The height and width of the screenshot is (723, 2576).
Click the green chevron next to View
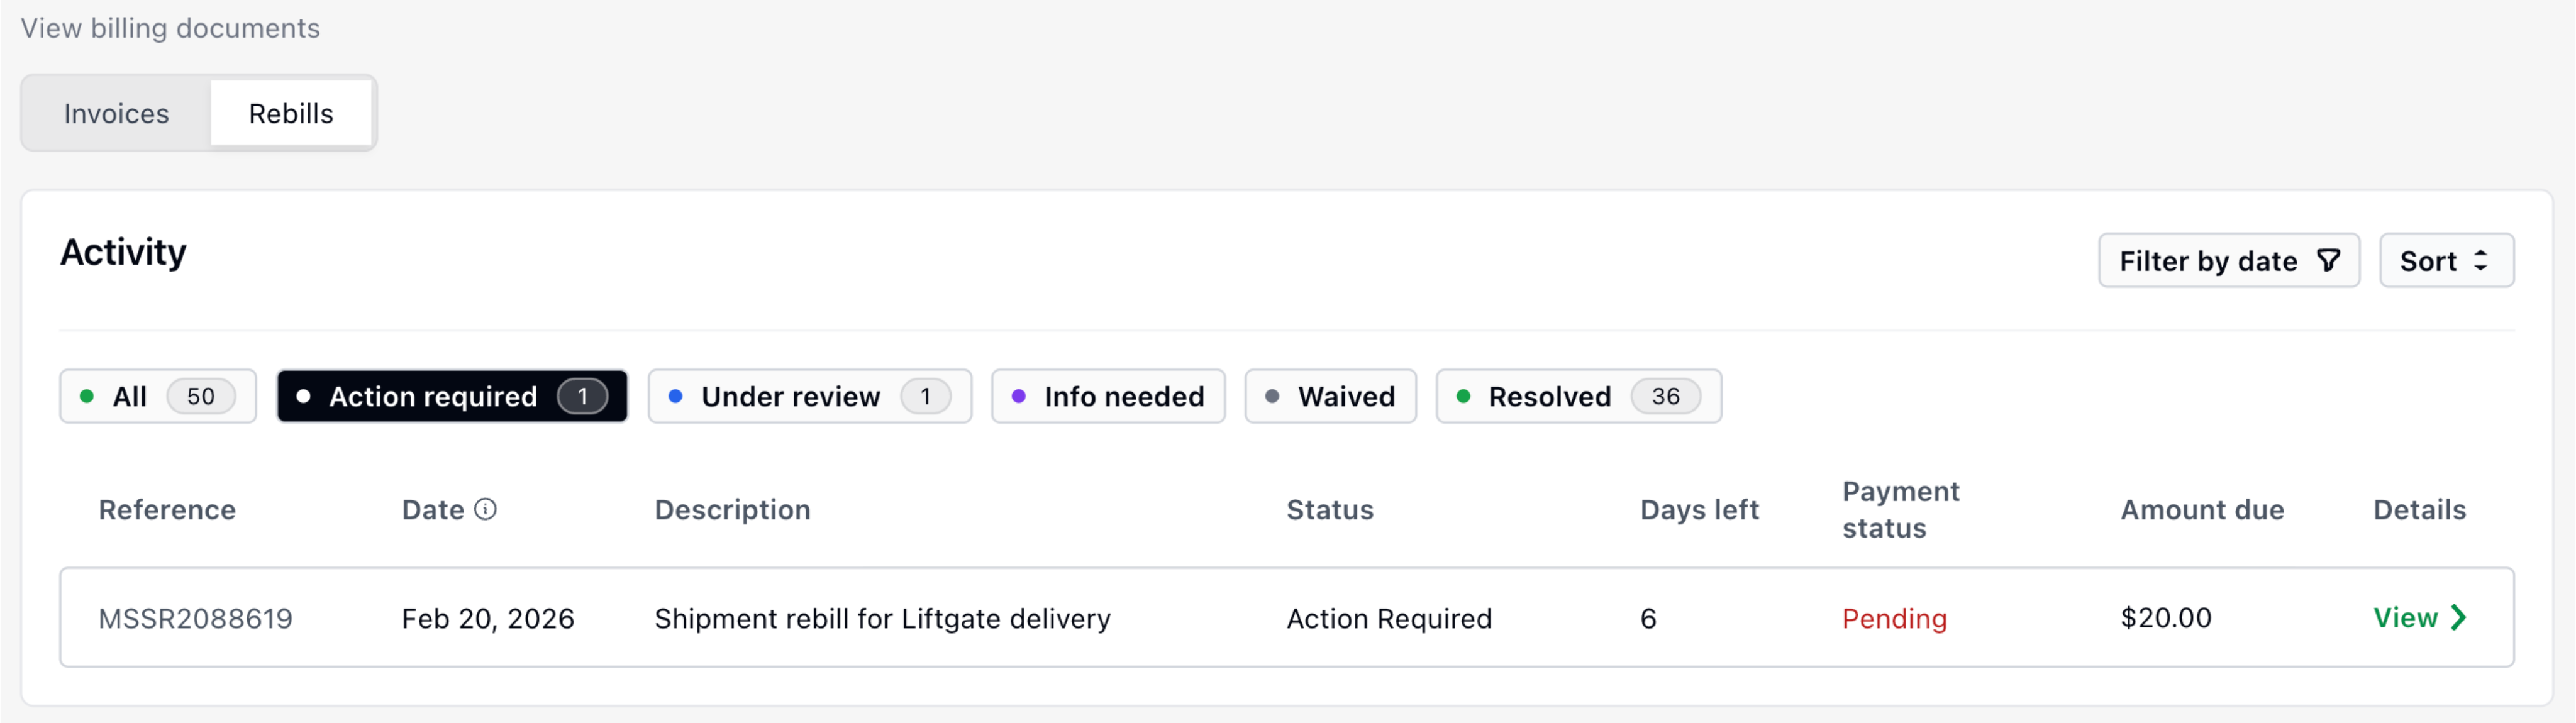pyautogui.click(x=2458, y=617)
